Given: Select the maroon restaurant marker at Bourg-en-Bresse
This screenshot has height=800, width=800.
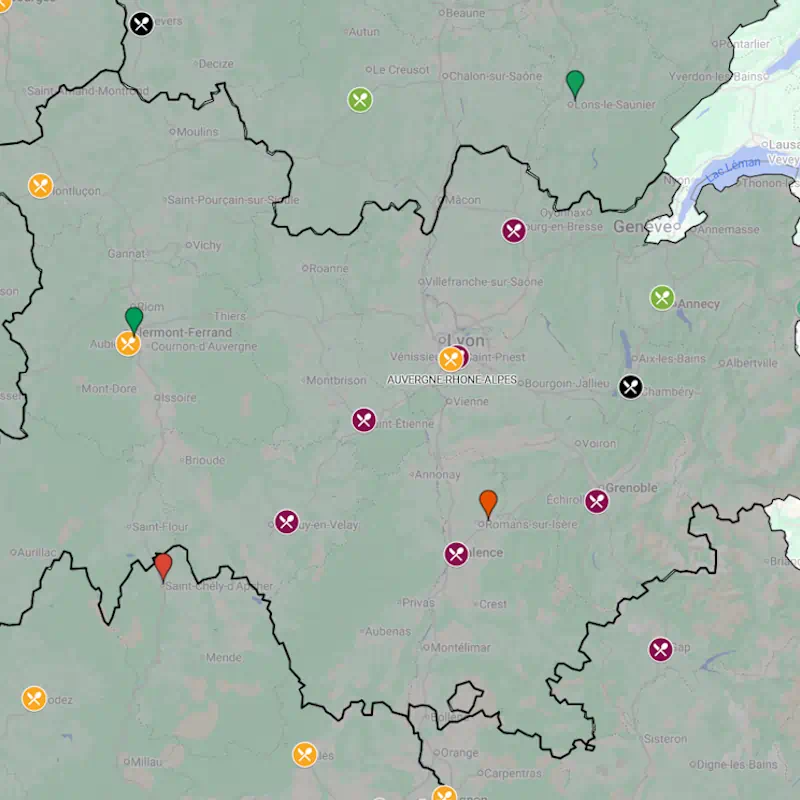Looking at the screenshot, I should coord(514,231).
